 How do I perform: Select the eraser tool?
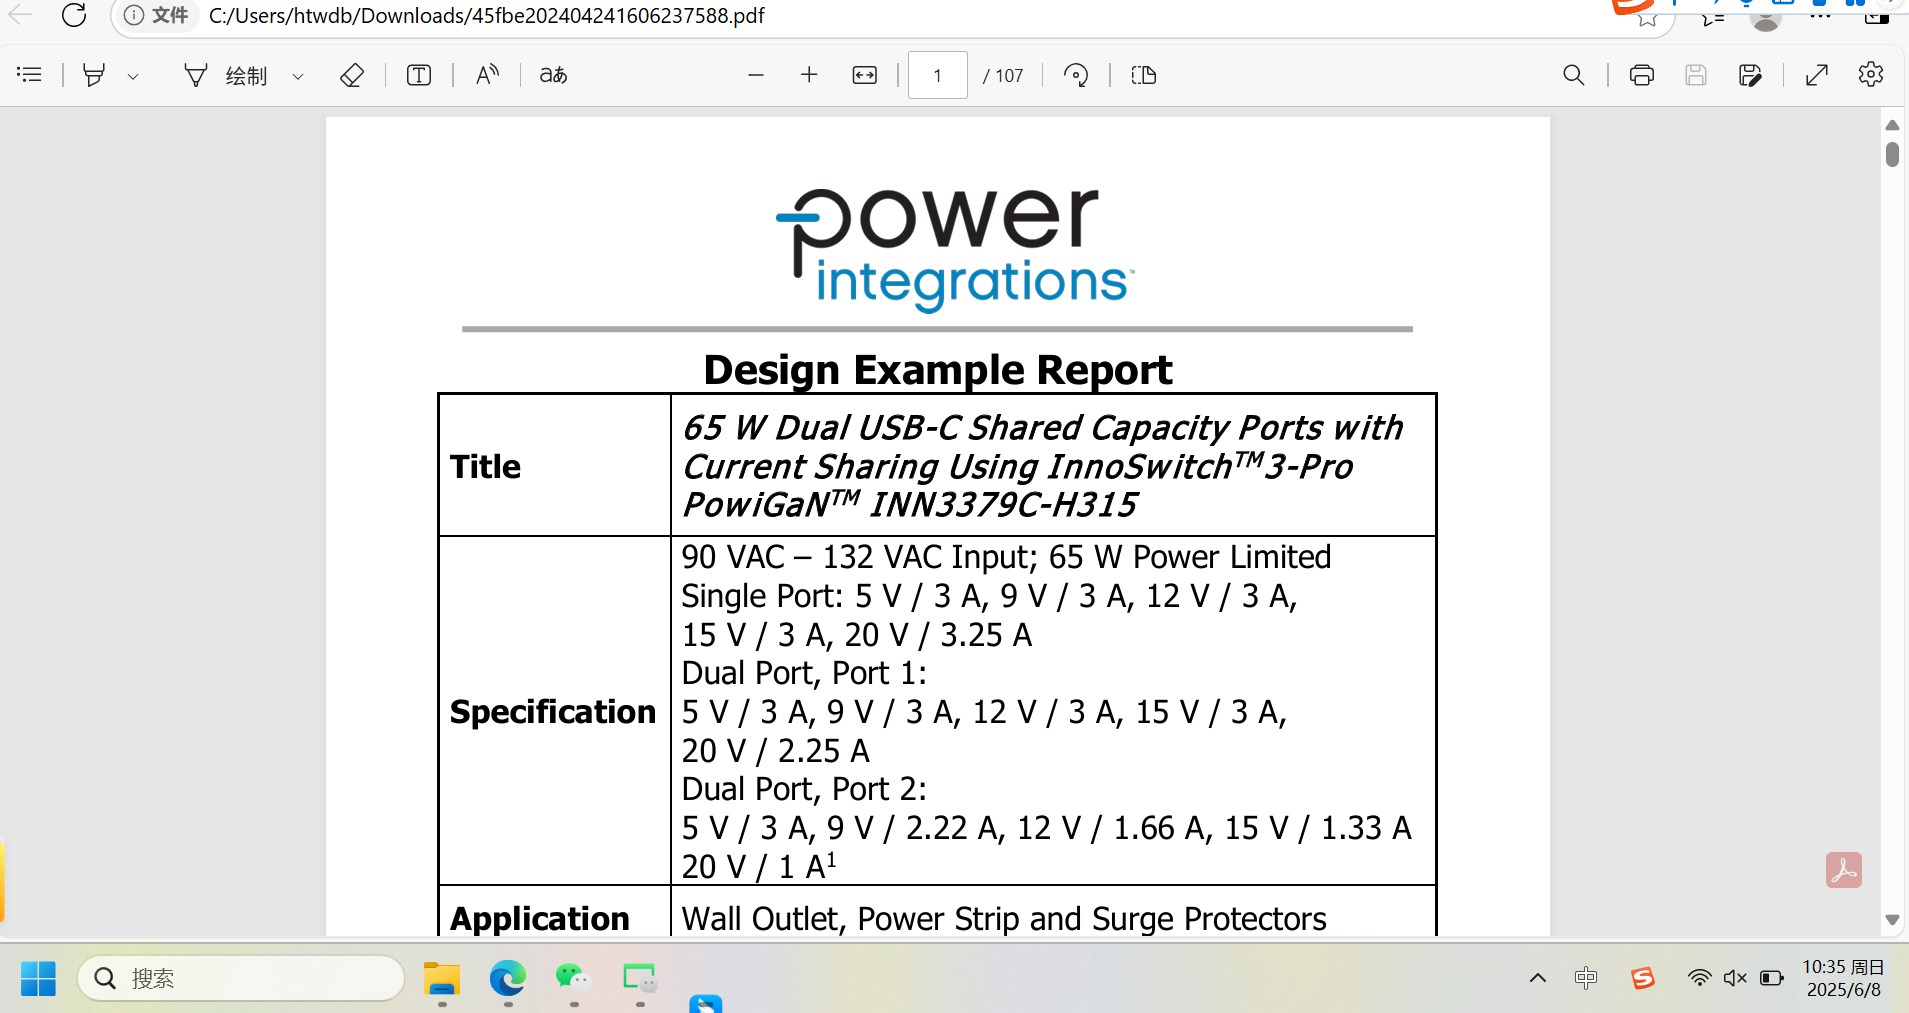[x=352, y=75]
